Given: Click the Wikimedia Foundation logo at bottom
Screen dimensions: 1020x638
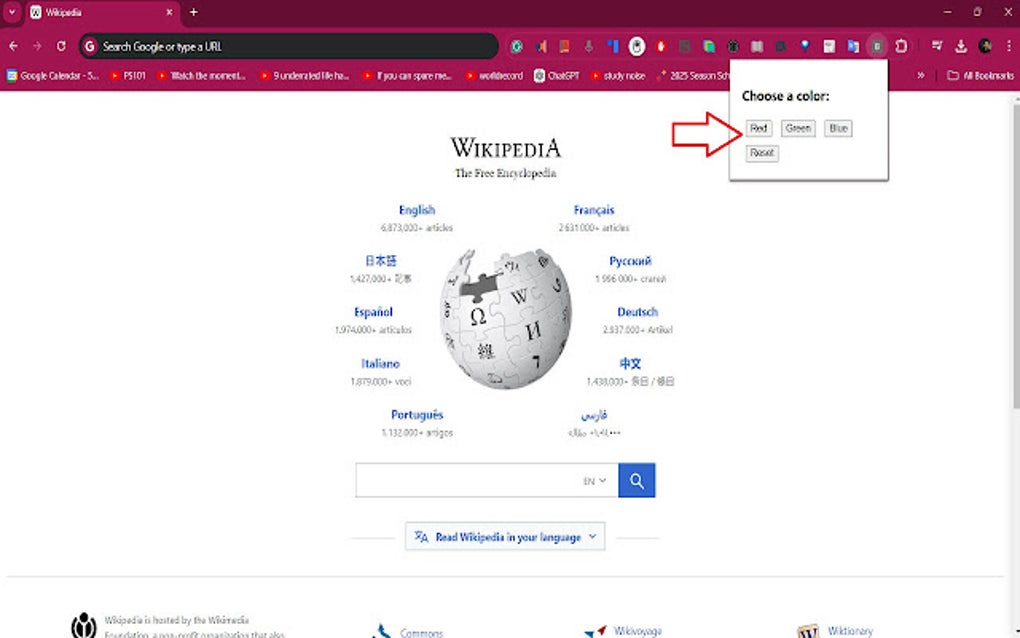Looking at the screenshot, I should (84, 624).
